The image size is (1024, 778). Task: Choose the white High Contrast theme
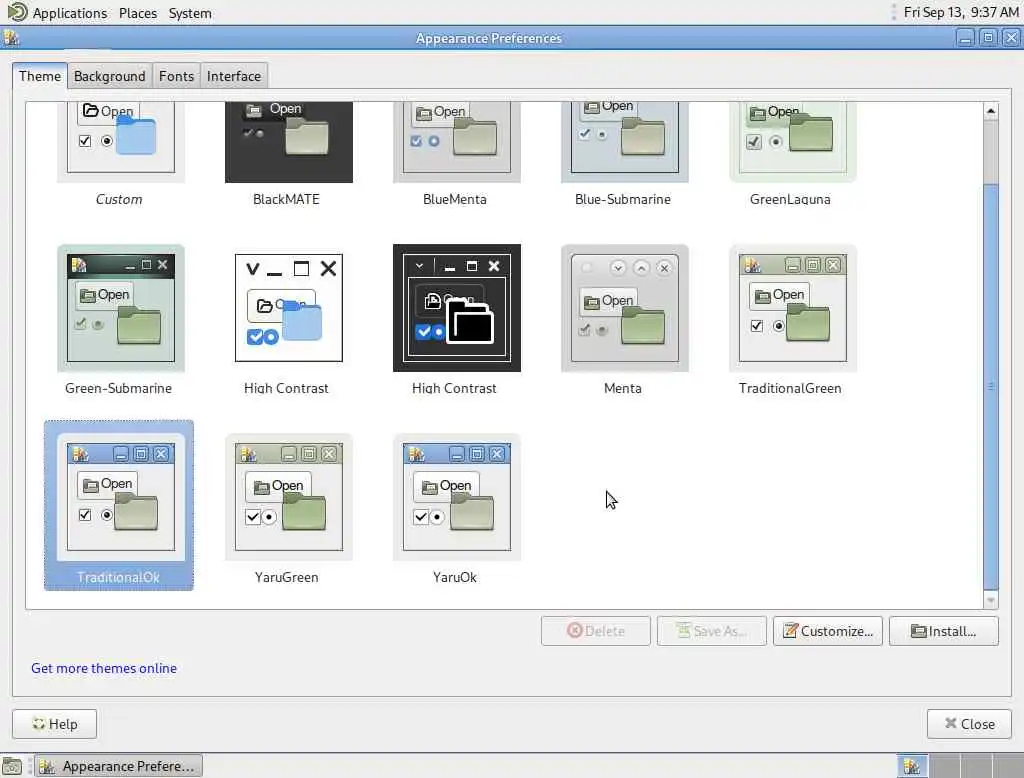tap(289, 308)
